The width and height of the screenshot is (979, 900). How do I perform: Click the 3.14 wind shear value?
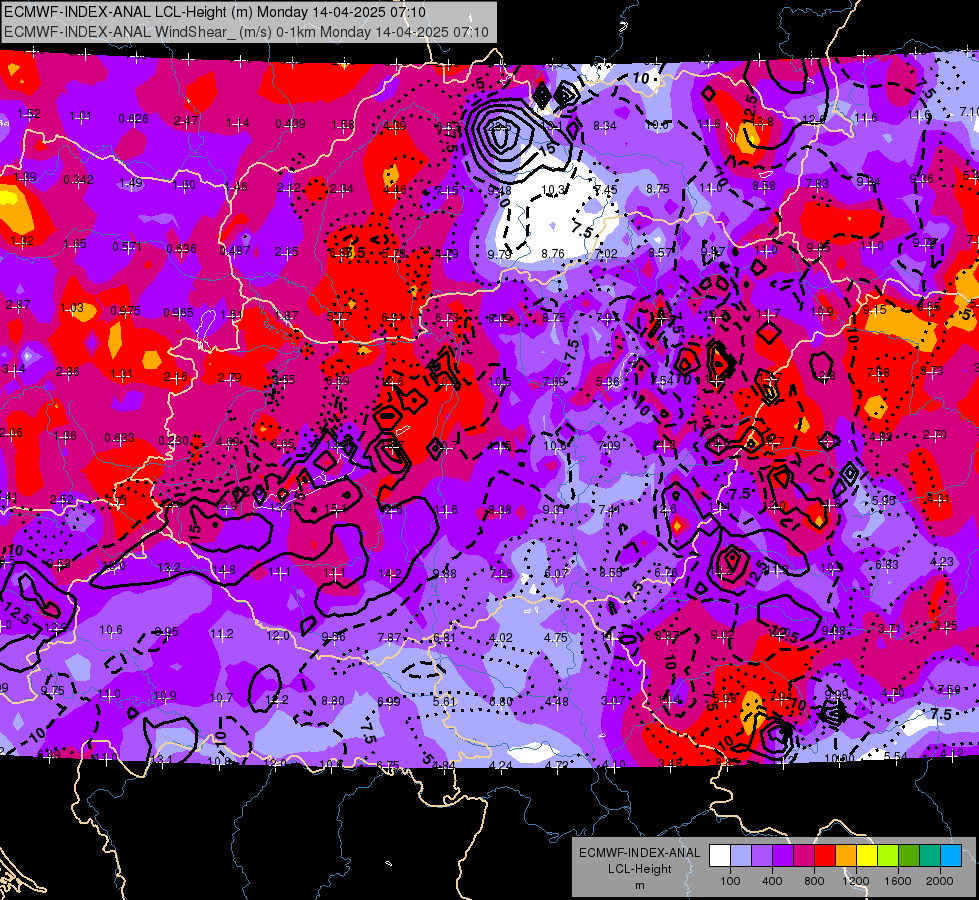[x=14, y=369]
